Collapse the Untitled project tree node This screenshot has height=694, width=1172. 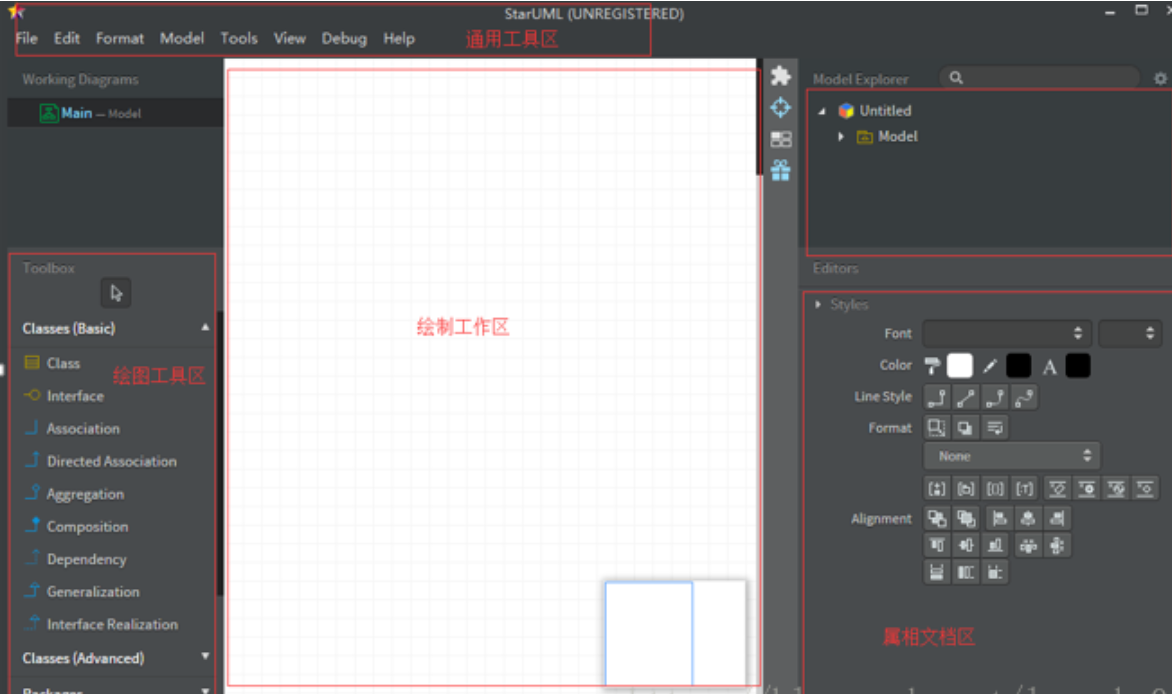point(822,111)
